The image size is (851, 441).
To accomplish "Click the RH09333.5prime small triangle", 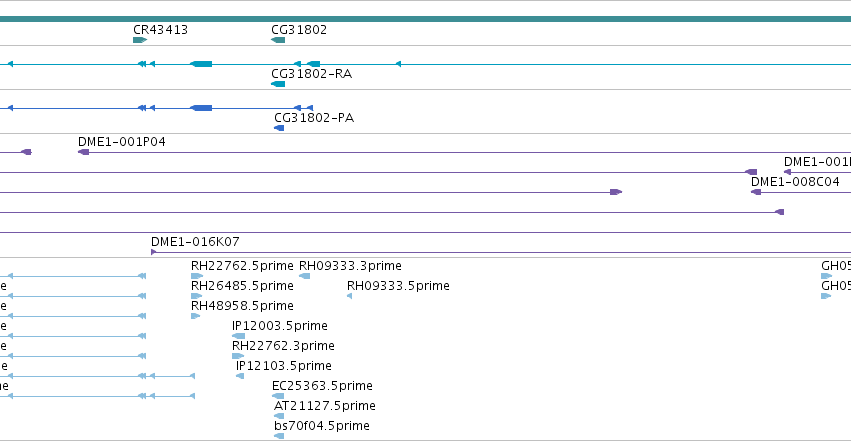I will pyautogui.click(x=350, y=296).
